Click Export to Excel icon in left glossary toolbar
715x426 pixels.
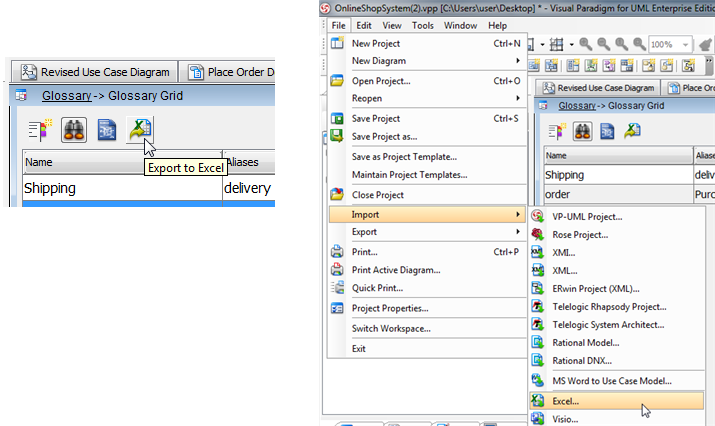pos(140,130)
